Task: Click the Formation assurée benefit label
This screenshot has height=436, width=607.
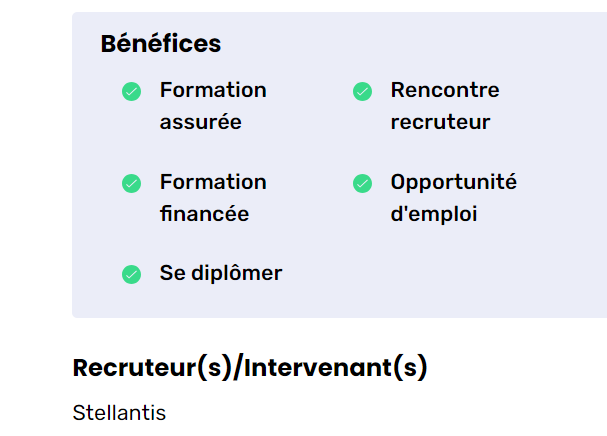Action: pos(212,106)
